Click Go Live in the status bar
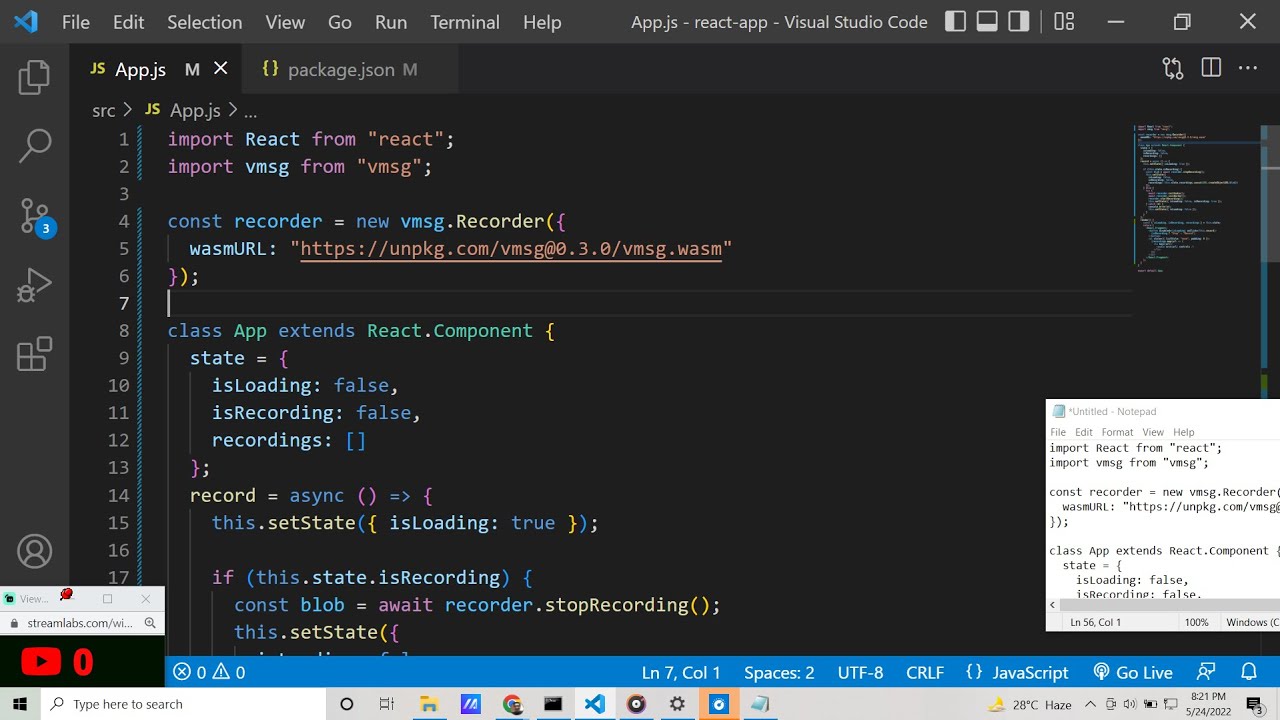The image size is (1280, 720). coord(1133,672)
